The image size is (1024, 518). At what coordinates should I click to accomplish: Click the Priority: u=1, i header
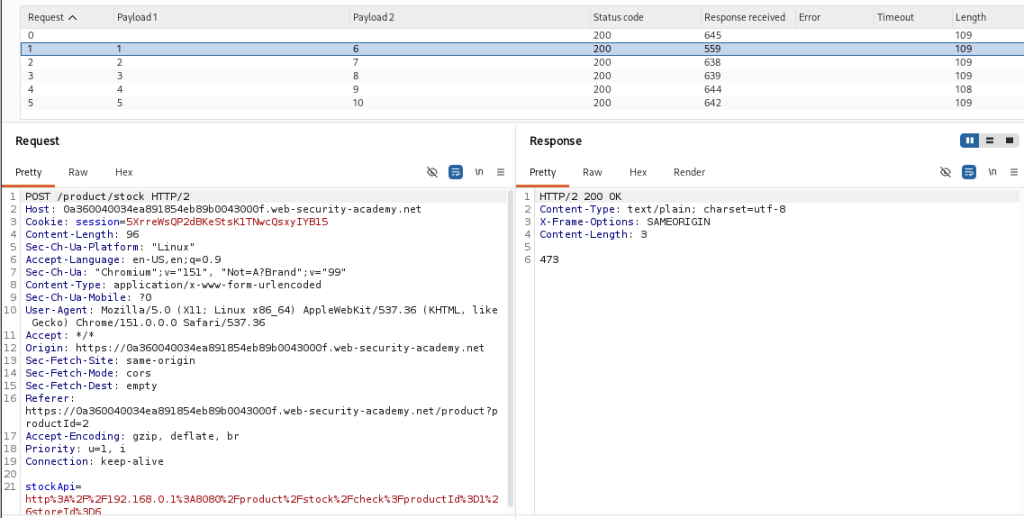click(76, 449)
